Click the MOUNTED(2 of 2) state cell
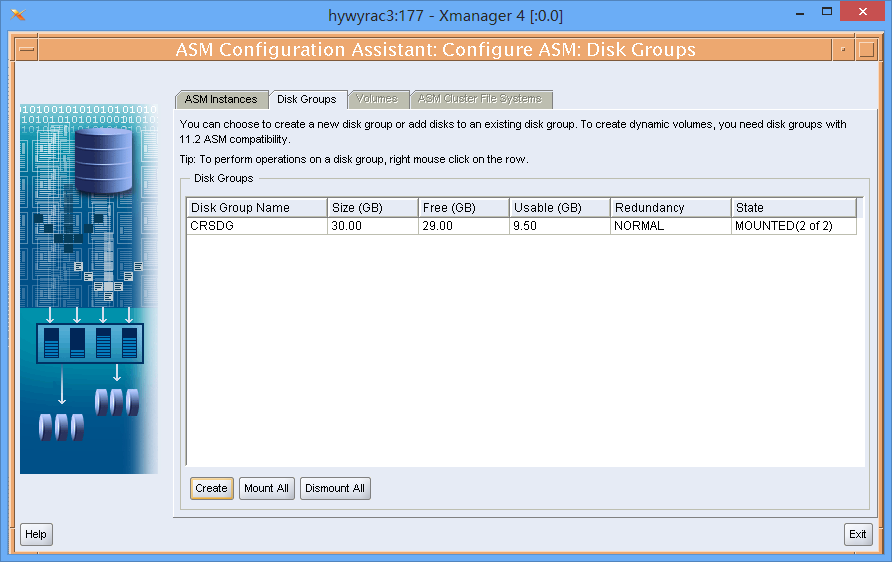The width and height of the screenshot is (892, 562). [794, 226]
